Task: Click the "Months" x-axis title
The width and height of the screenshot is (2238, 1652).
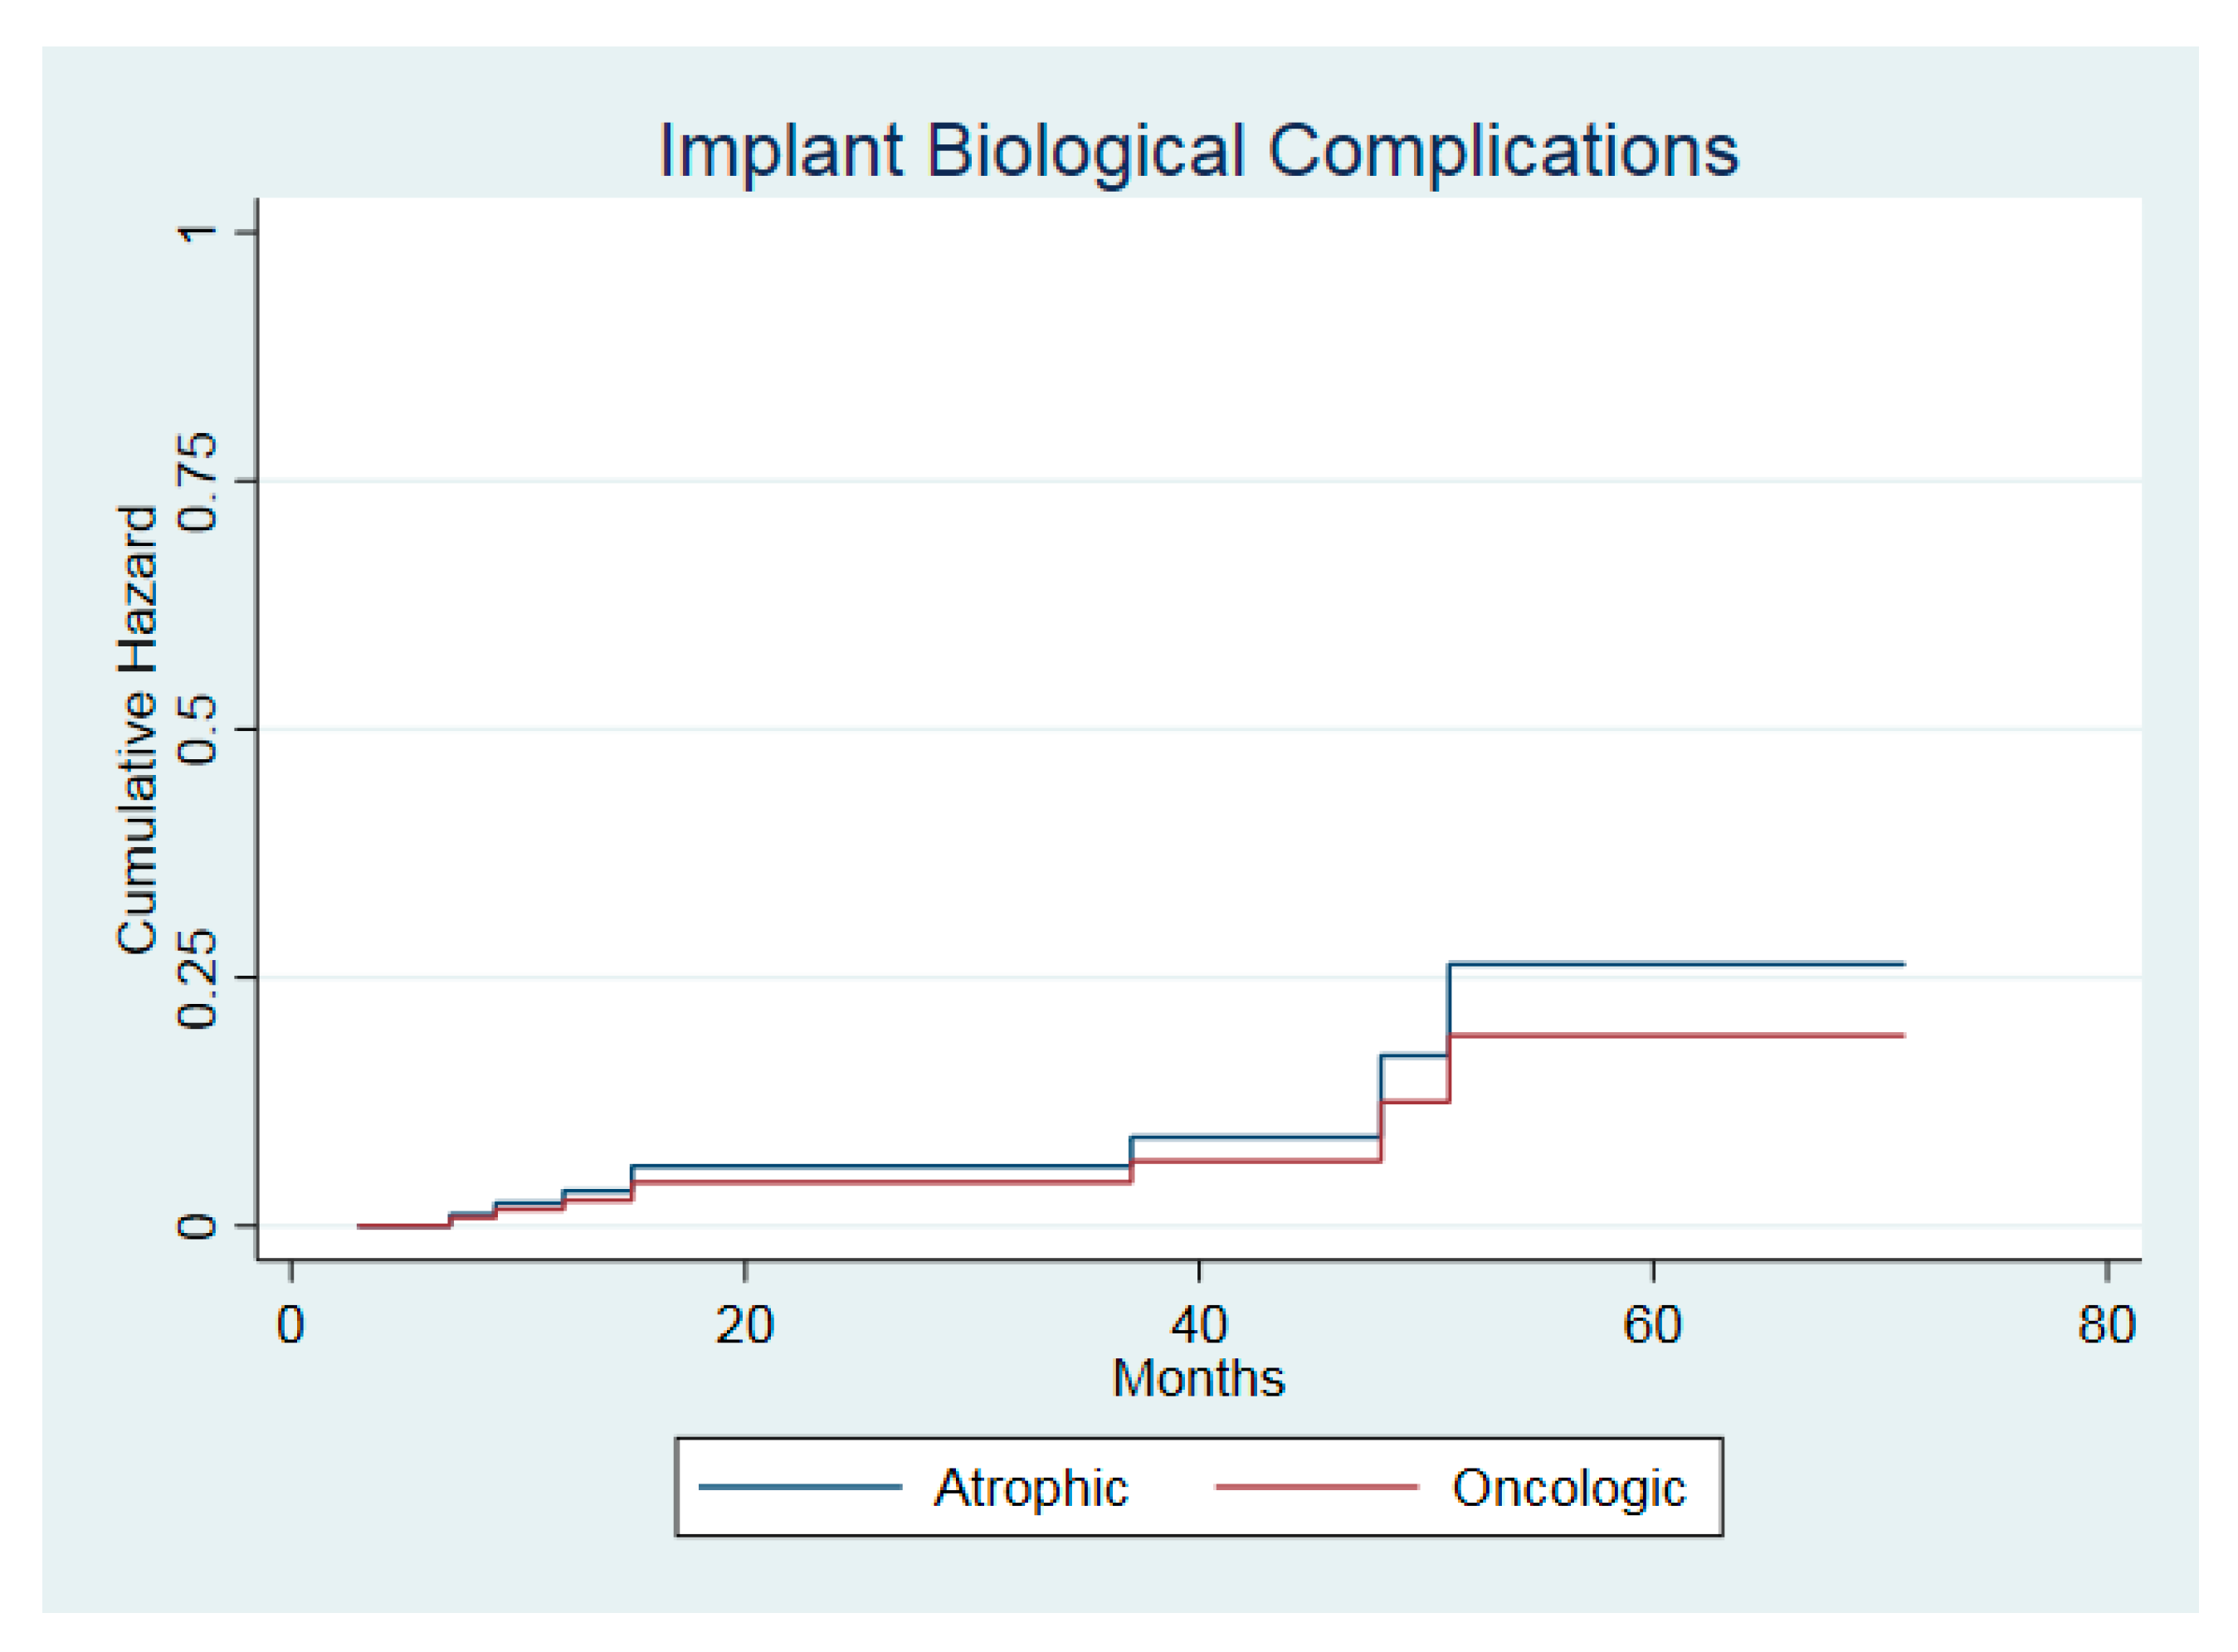Action: tap(1198, 1378)
